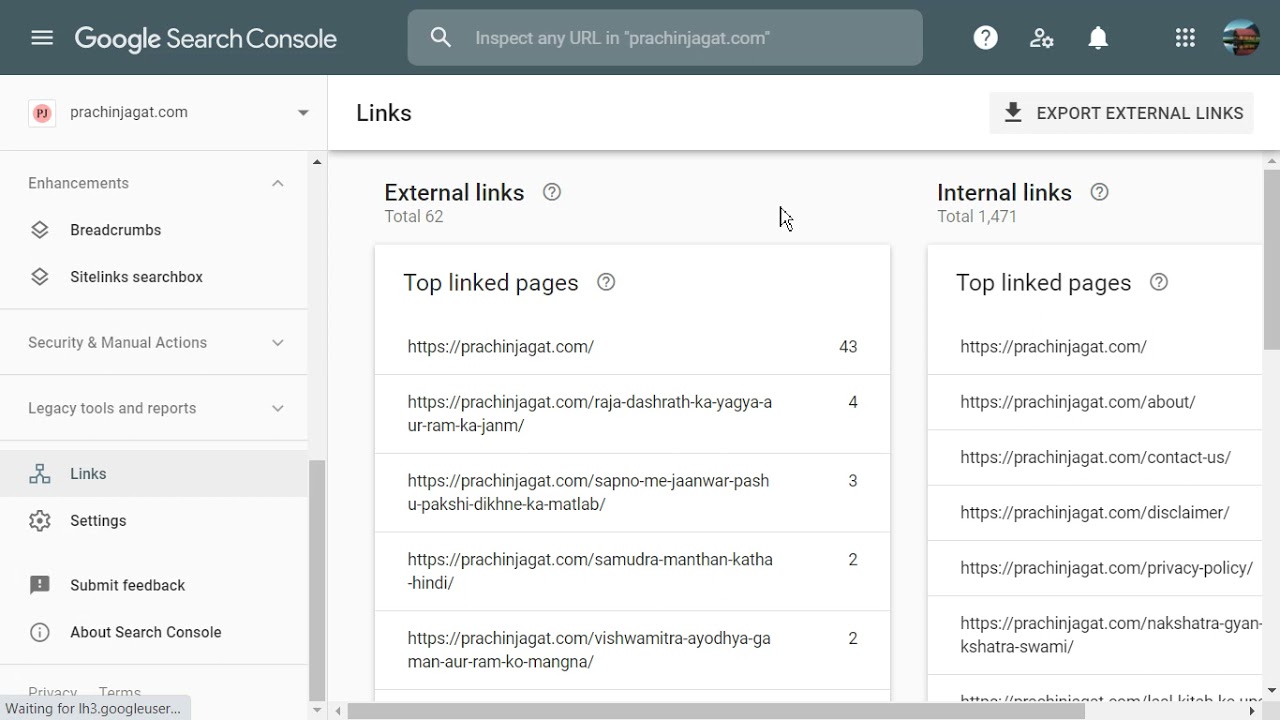
Task: Click help icon beside internal Top linked pages
Action: tap(1159, 282)
